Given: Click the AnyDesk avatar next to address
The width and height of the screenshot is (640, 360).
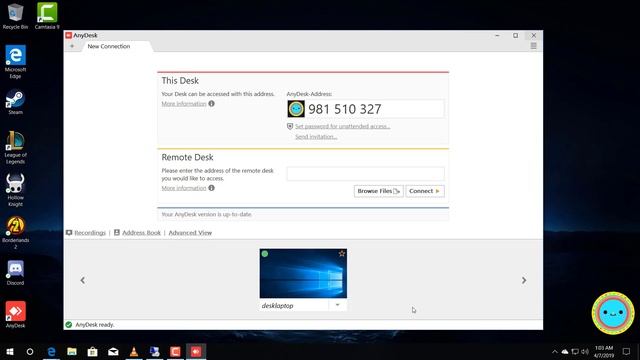Looking at the screenshot, I should point(296,109).
